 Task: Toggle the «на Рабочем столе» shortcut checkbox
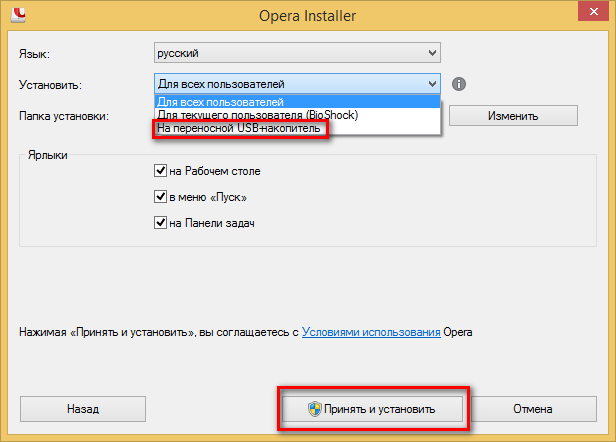pyautogui.click(x=160, y=171)
